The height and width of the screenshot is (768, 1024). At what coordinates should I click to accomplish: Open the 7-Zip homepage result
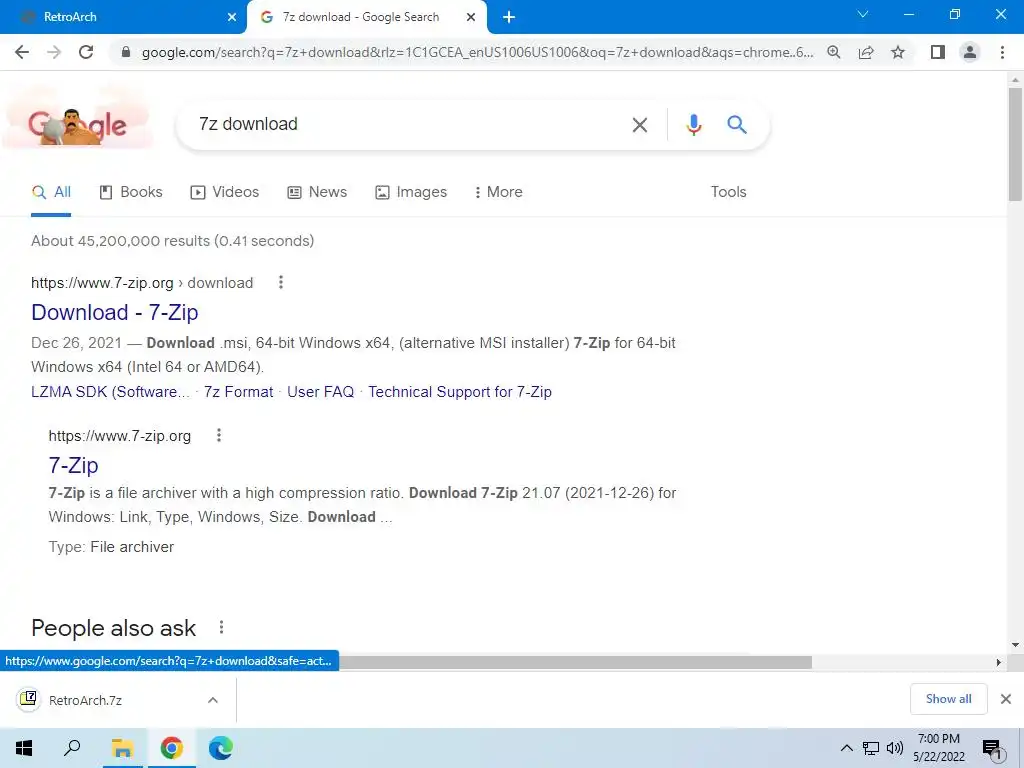pyautogui.click(x=73, y=465)
